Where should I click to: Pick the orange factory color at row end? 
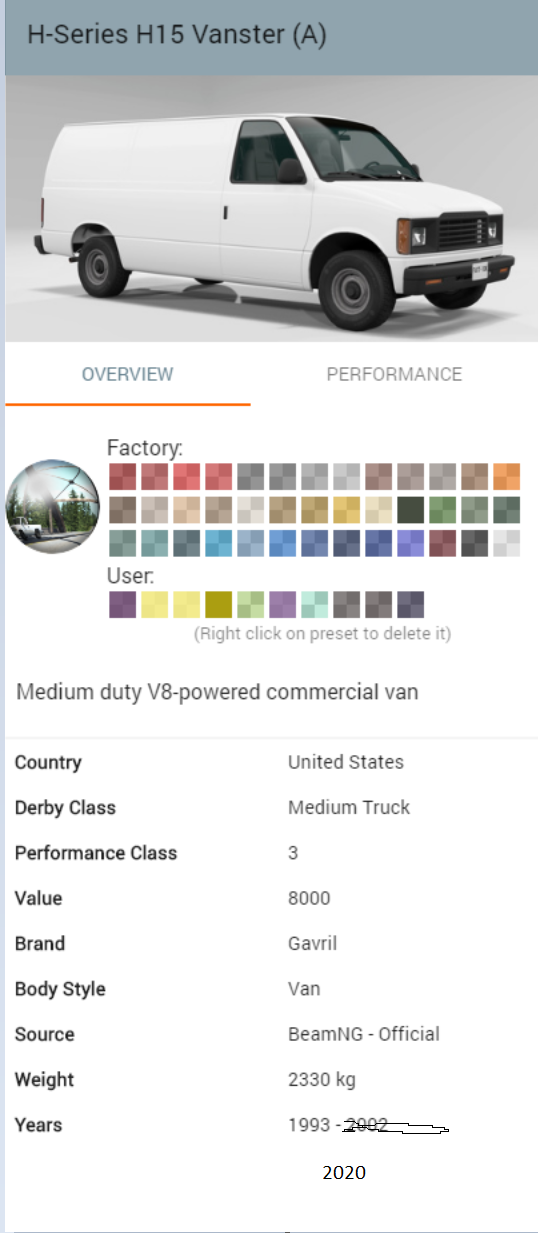tap(506, 476)
